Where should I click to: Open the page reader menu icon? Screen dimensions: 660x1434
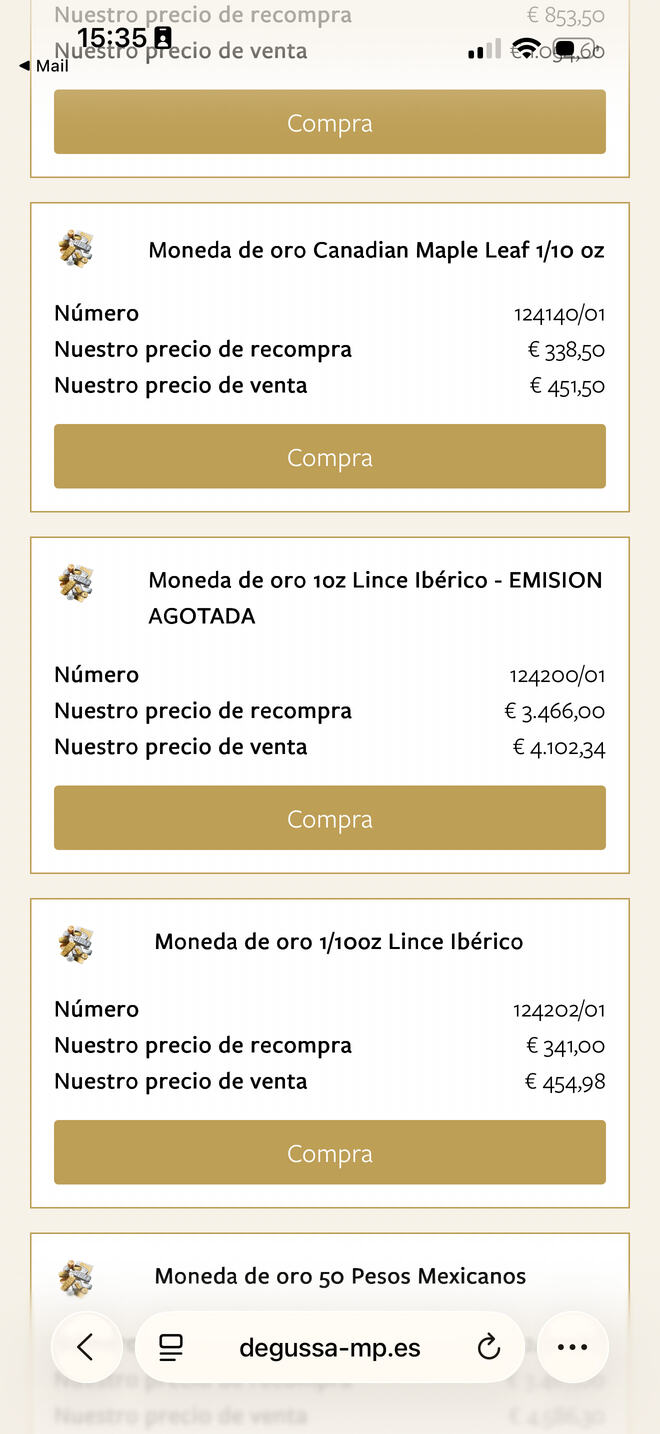tap(171, 1347)
